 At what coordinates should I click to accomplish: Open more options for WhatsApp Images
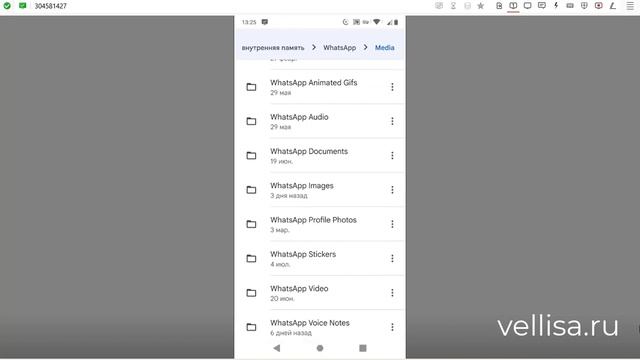[392, 190]
